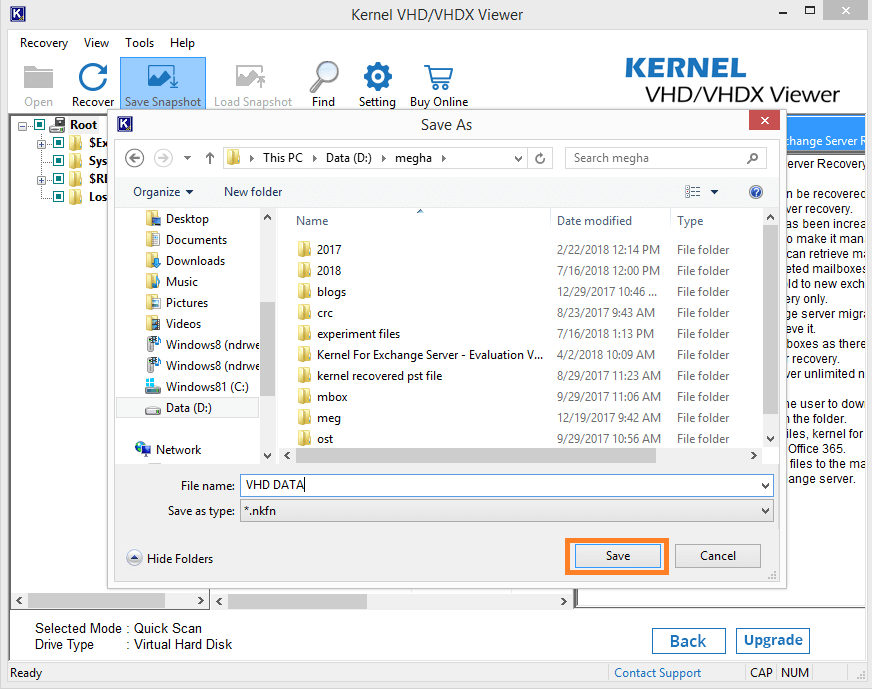This screenshot has height=689, width=877.
Task: Click the Upgrade button
Action: tap(773, 640)
